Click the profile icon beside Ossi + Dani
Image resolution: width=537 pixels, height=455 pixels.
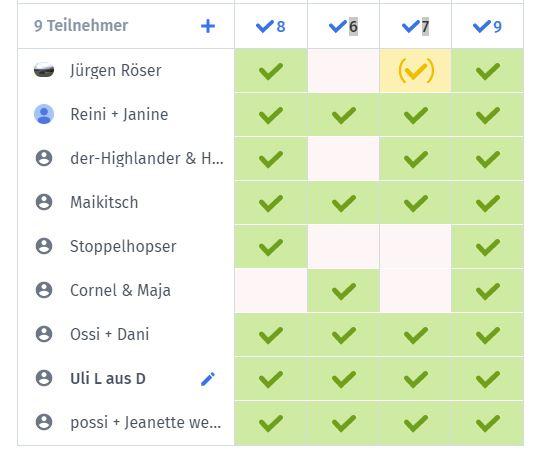coord(44,334)
